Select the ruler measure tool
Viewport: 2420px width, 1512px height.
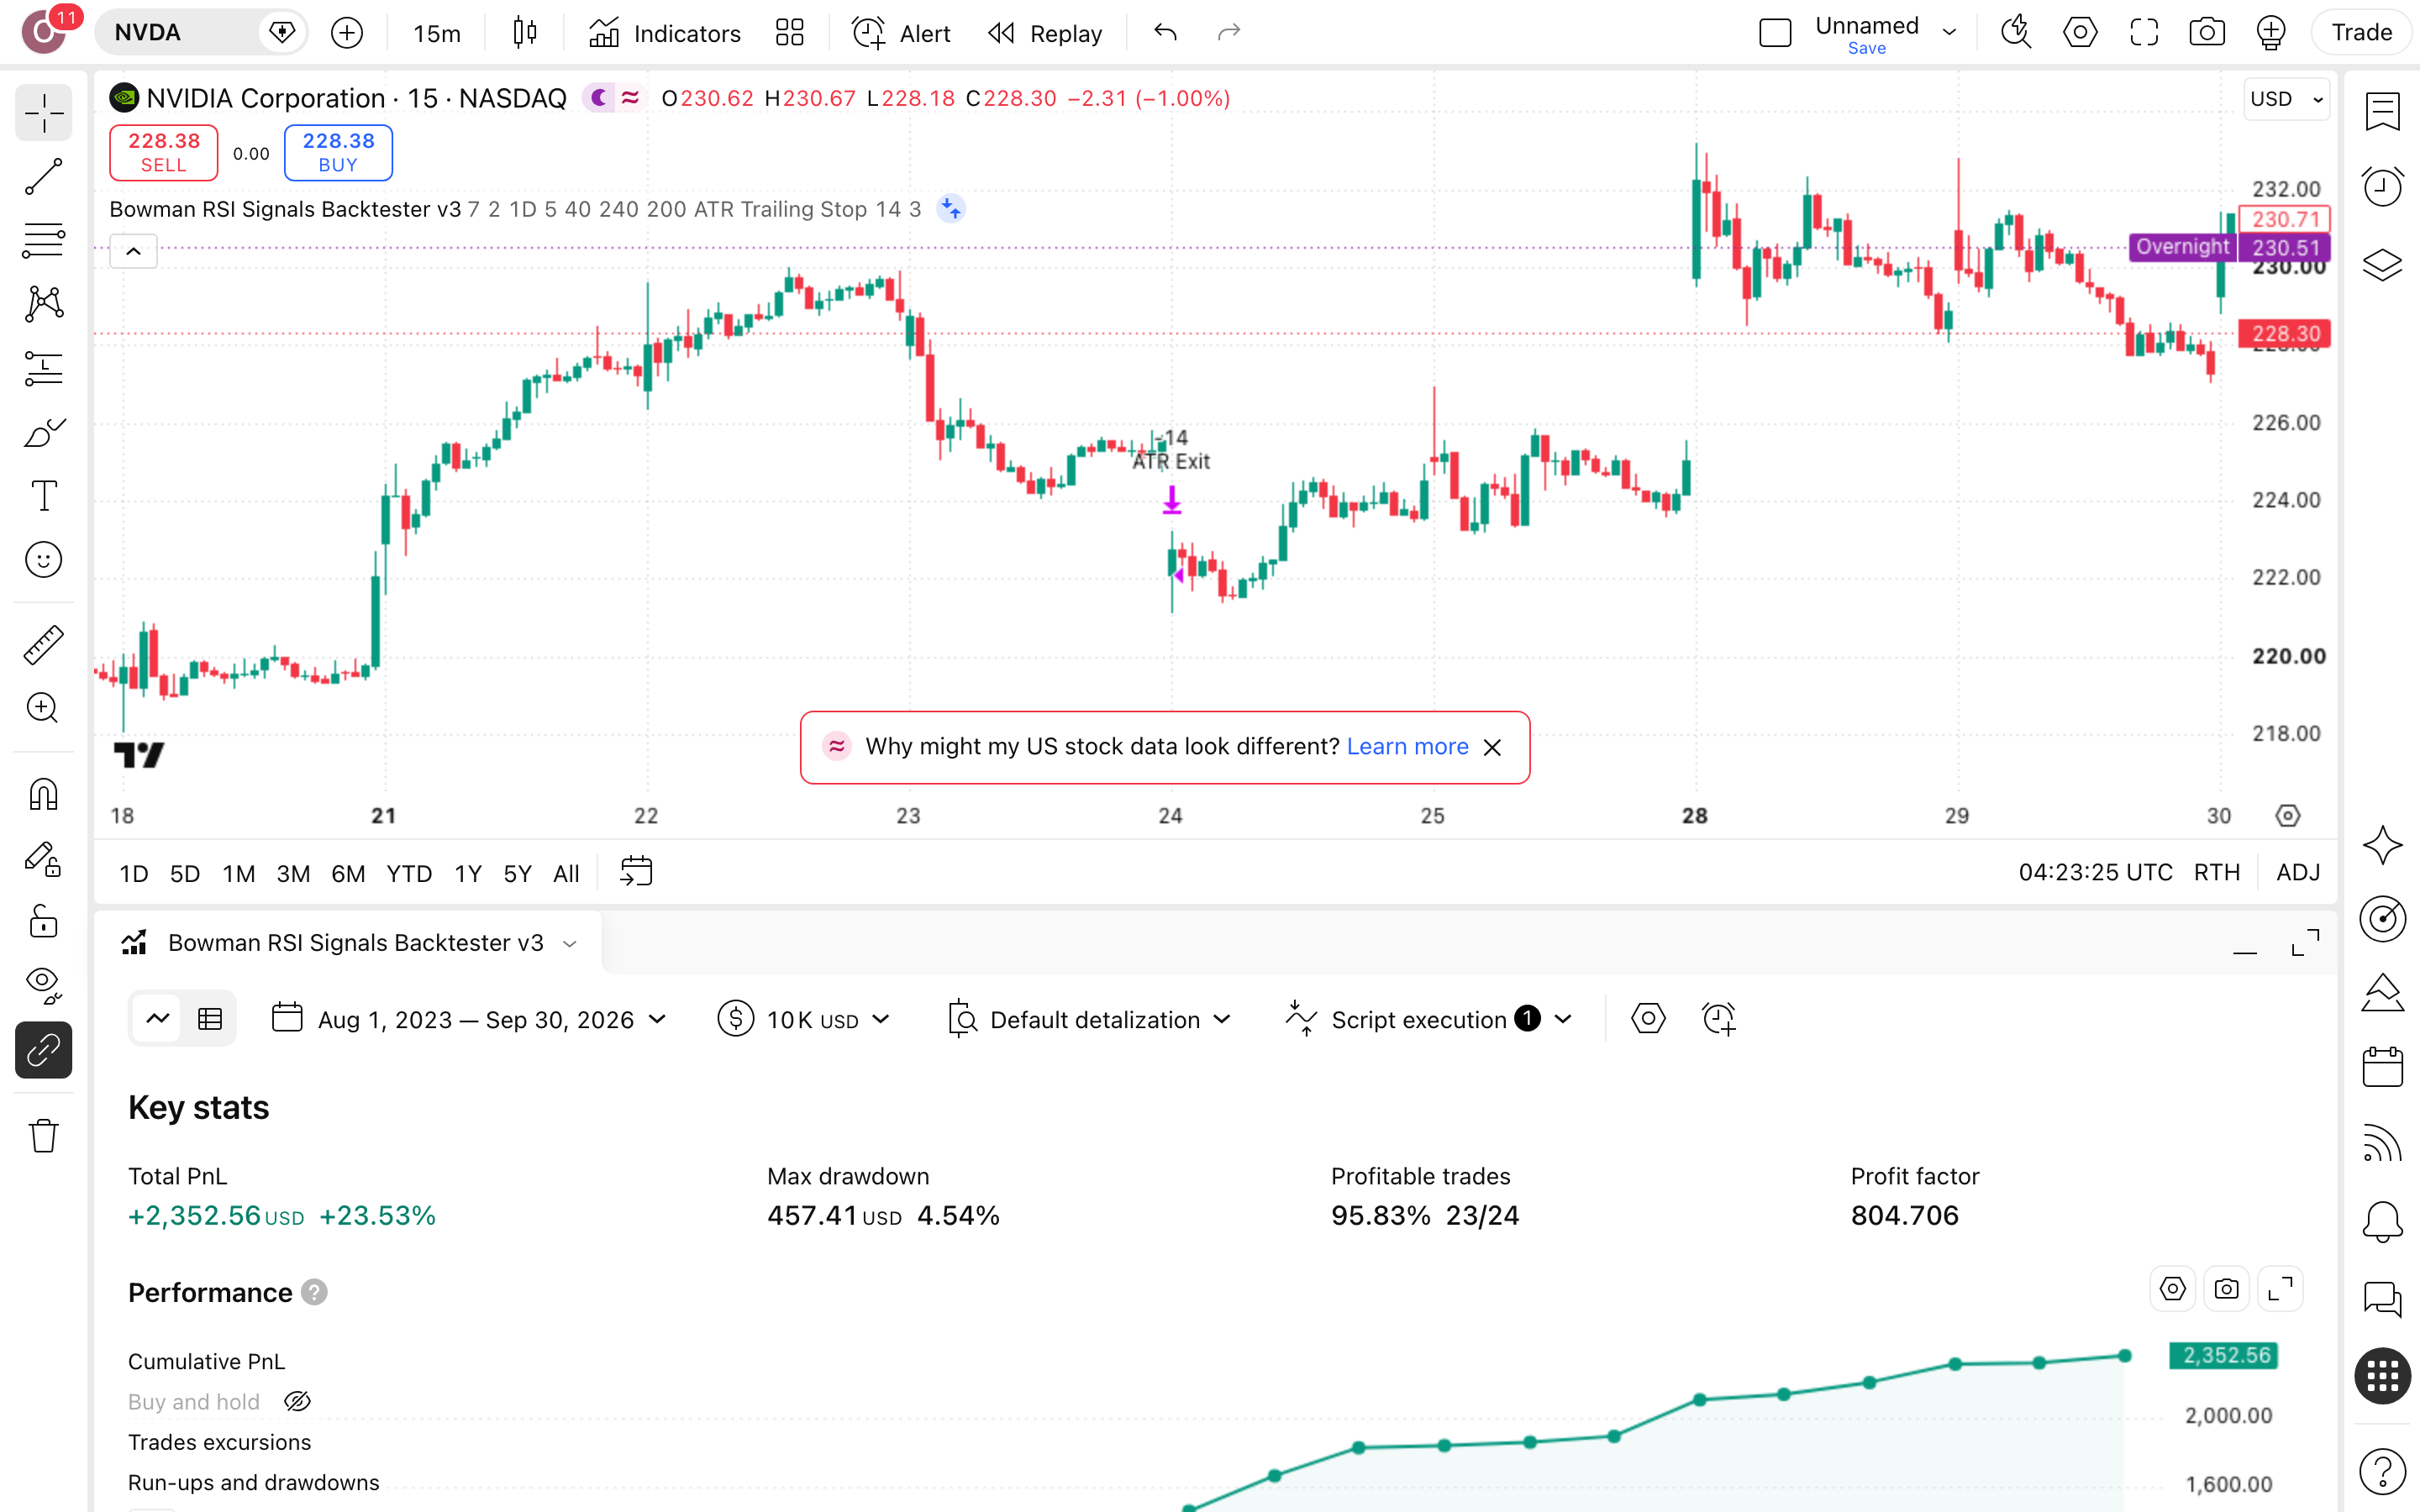click(44, 644)
